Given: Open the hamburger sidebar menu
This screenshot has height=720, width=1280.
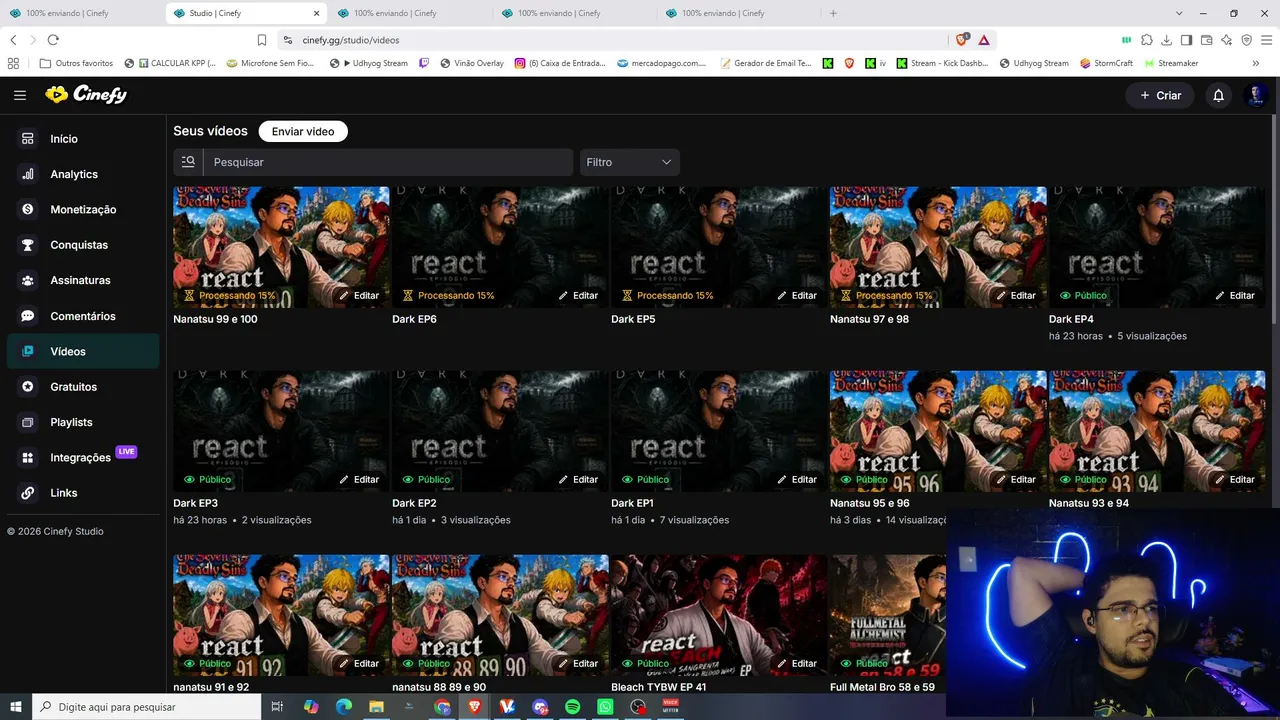Looking at the screenshot, I should pyautogui.click(x=20, y=95).
